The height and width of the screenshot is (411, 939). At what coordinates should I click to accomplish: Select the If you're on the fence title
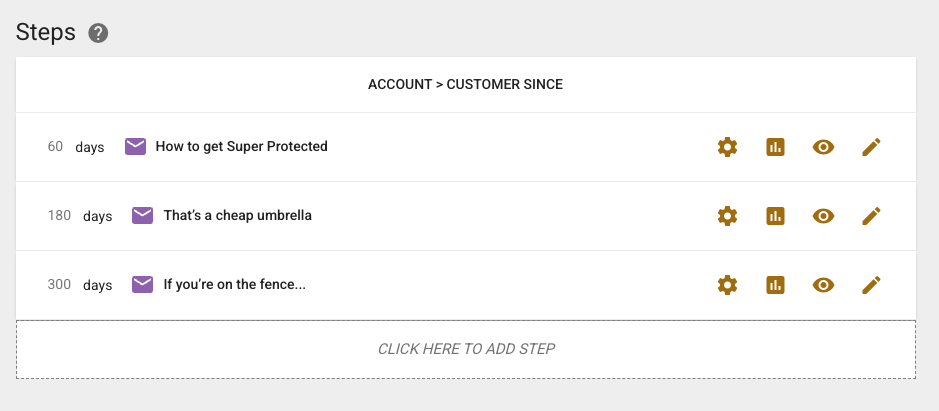click(234, 285)
